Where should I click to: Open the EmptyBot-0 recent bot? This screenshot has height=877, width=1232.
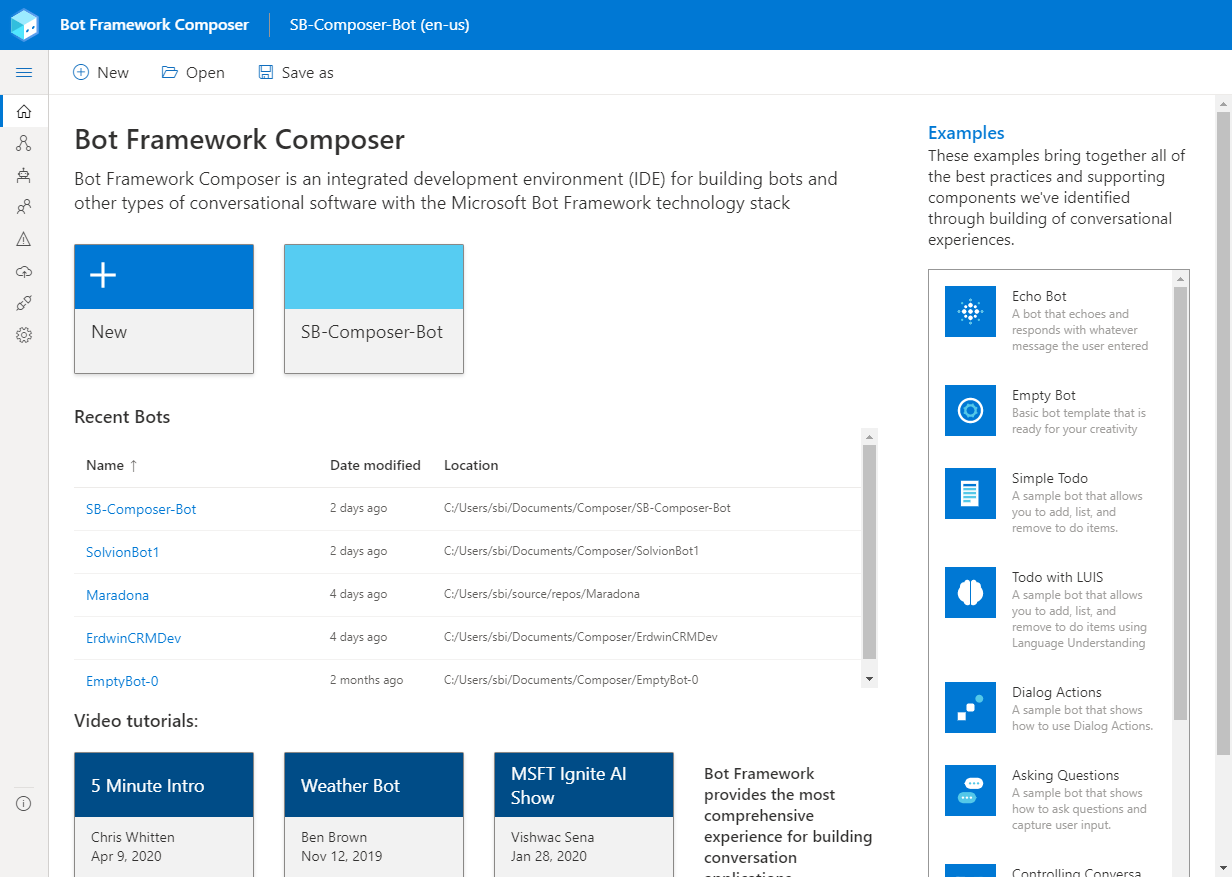tap(122, 681)
